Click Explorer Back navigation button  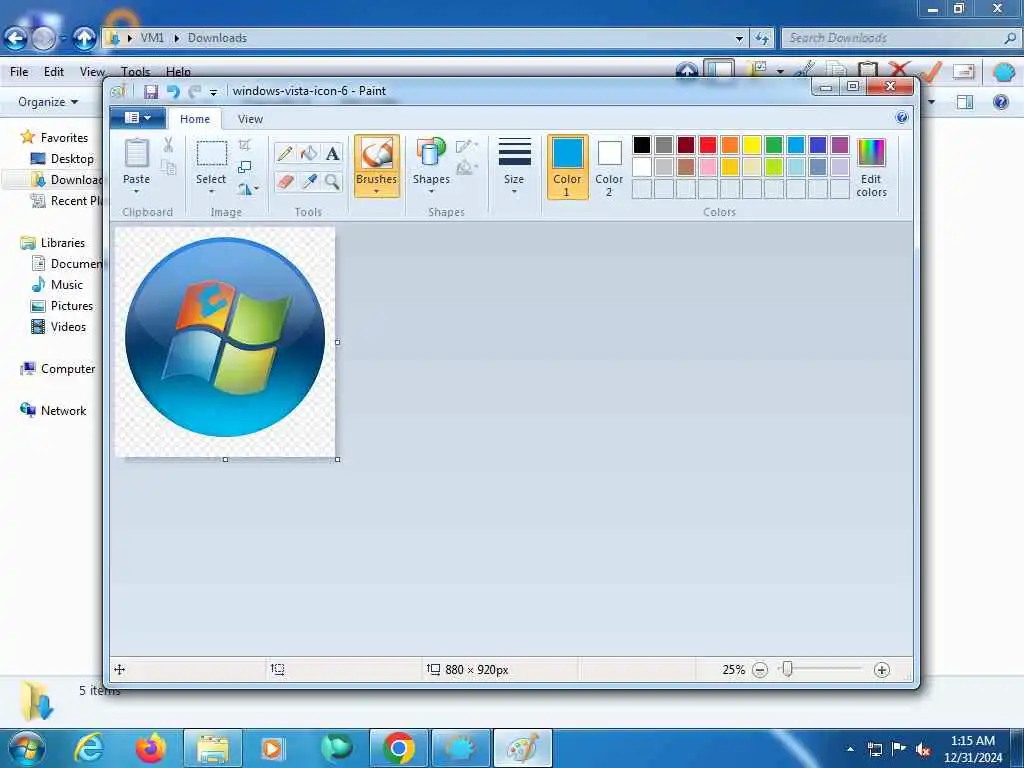point(16,39)
